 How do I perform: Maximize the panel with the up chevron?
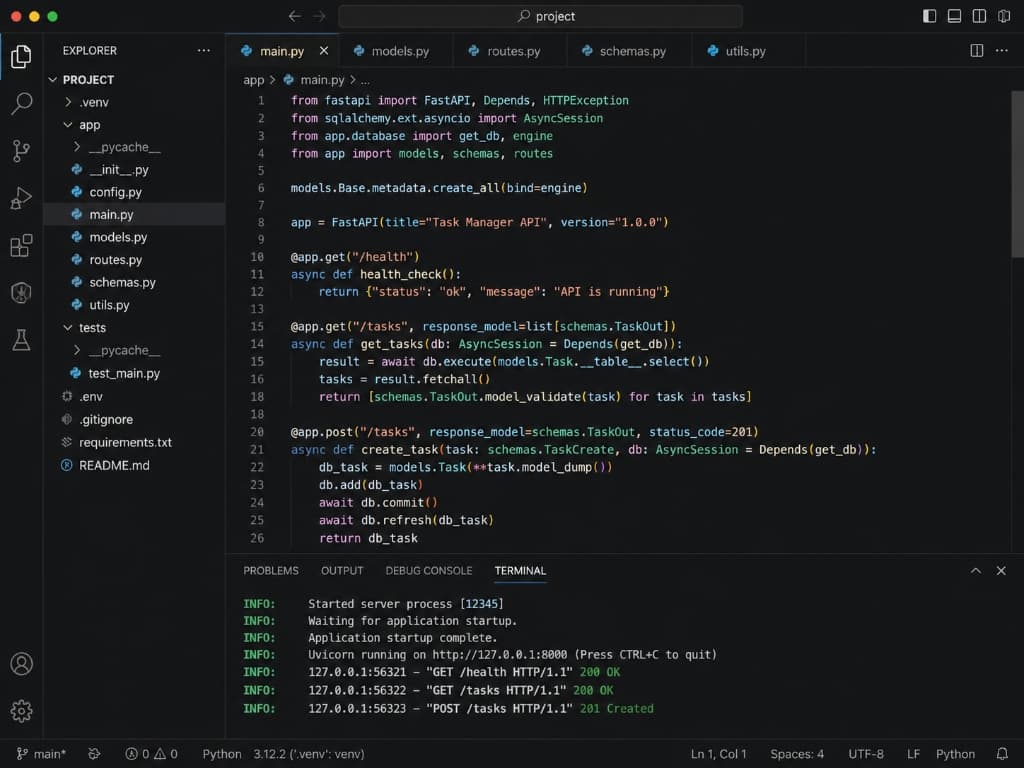click(x=976, y=570)
